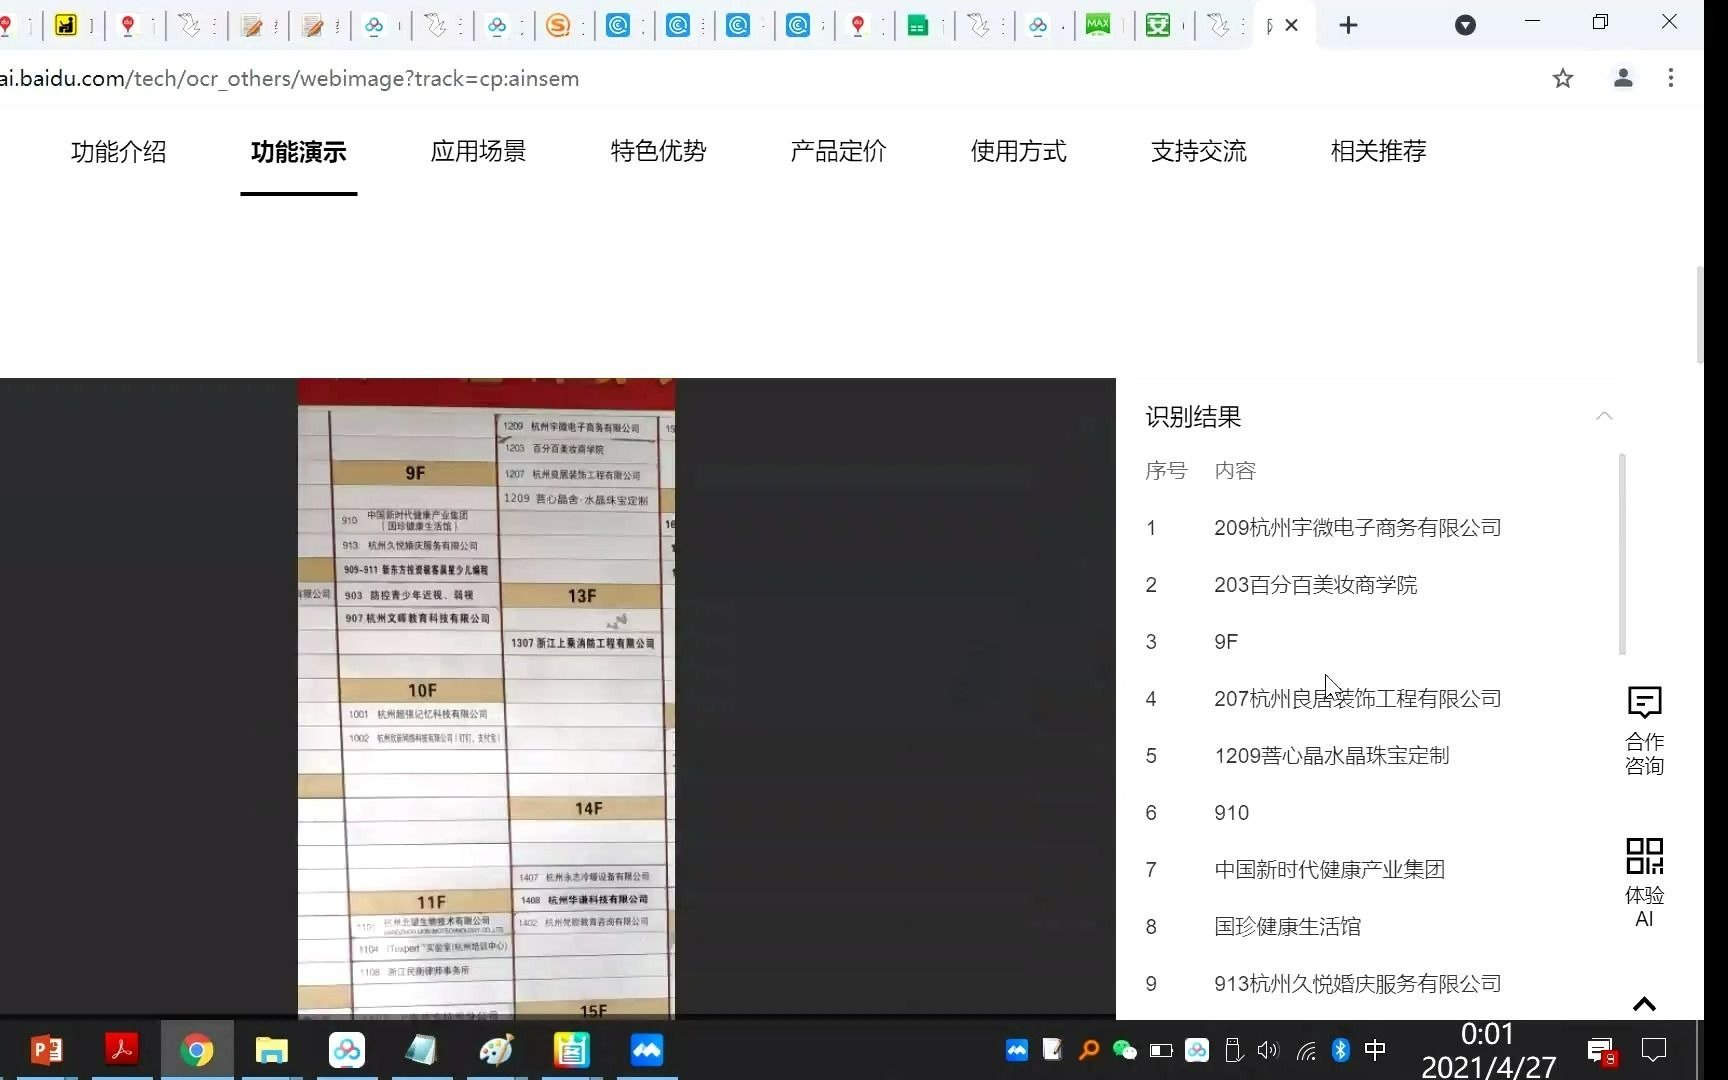Screen dimensions: 1728x1080
Task: Select the 功能演示 nav tab
Action: pos(299,152)
